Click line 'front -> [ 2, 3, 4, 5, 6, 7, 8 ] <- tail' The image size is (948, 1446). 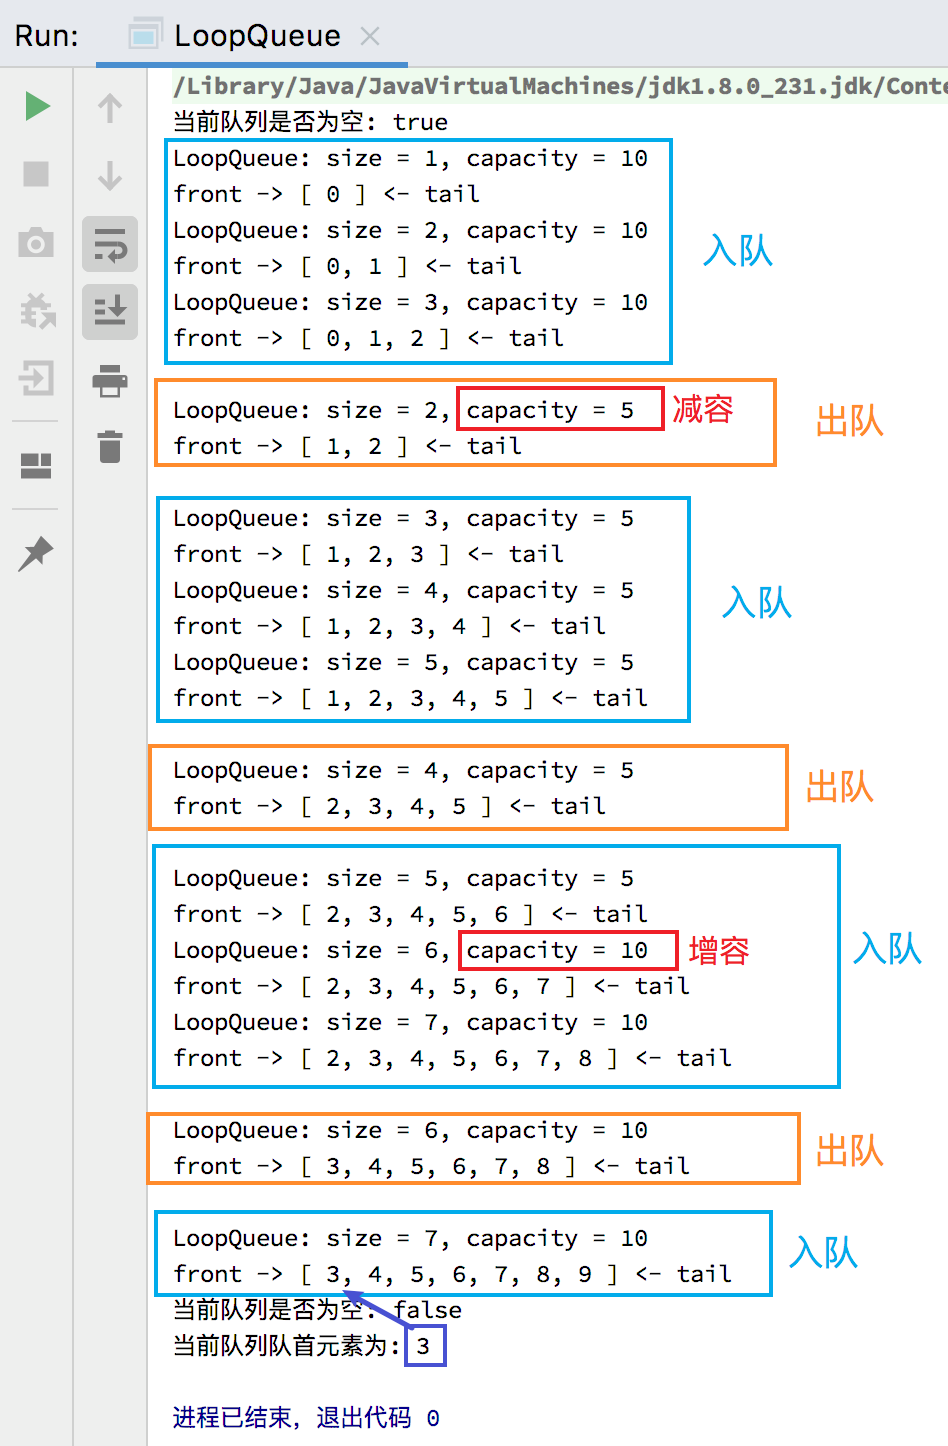tap(452, 1058)
